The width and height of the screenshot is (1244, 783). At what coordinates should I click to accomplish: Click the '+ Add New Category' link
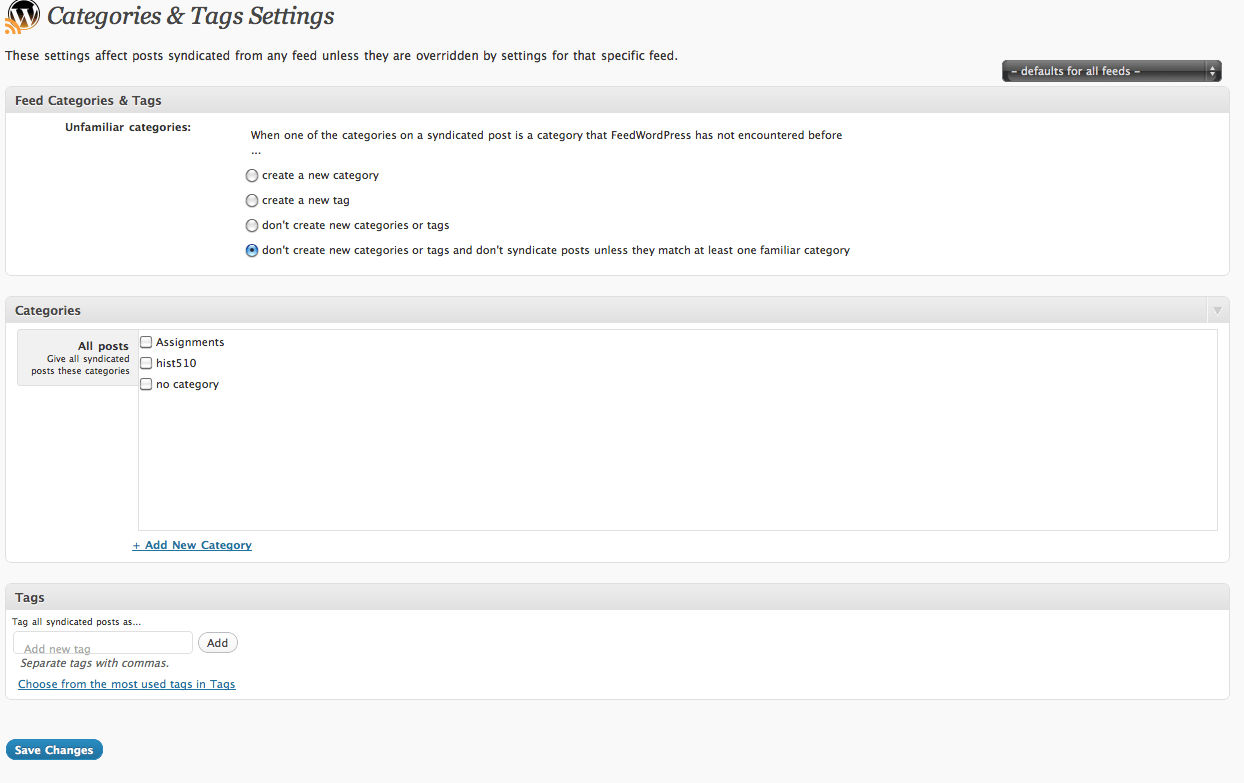point(192,545)
